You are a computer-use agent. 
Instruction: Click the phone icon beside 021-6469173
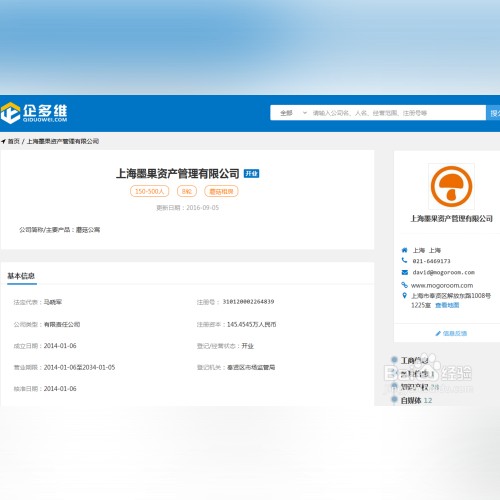pyautogui.click(x=404, y=260)
